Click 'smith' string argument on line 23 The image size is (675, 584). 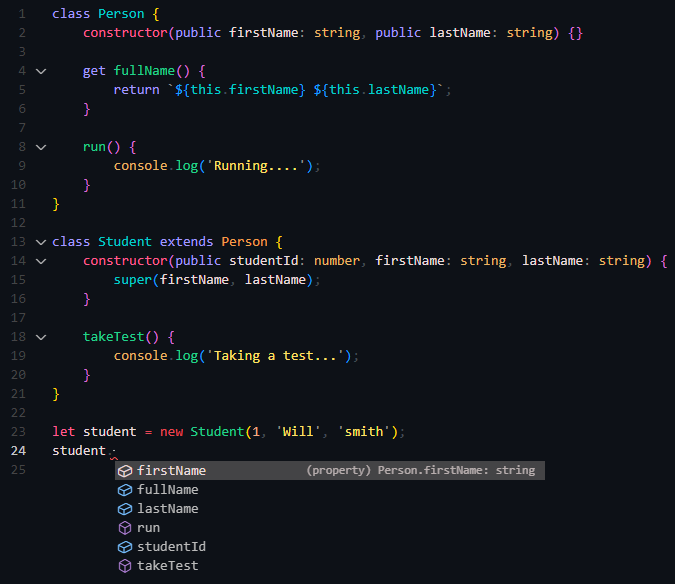[364, 432]
